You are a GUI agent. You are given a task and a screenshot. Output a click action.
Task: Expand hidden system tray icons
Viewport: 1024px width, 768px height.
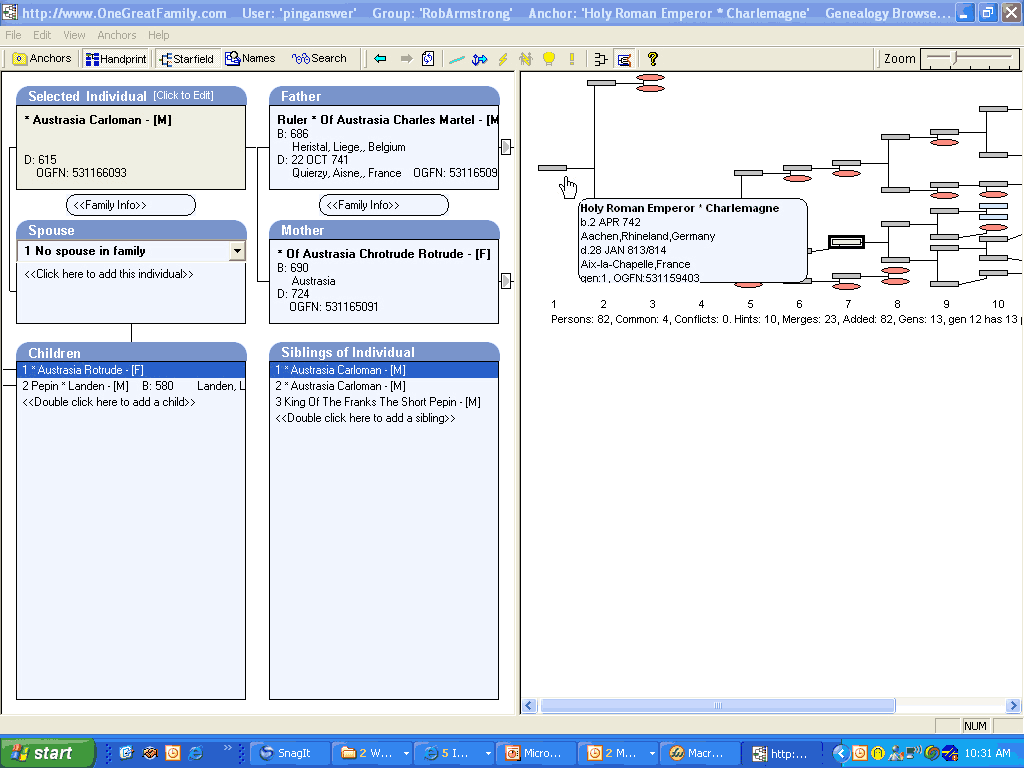[x=840, y=753]
